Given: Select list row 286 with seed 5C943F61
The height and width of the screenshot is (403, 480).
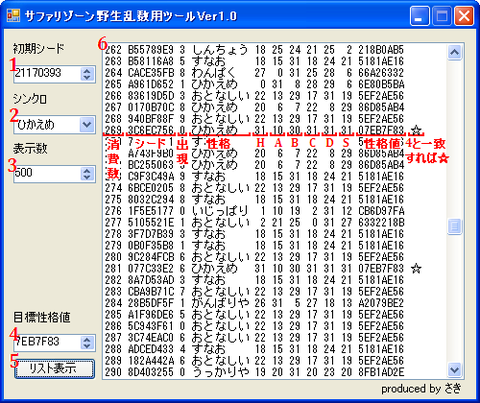Looking at the screenshot, I should tap(254, 326).
